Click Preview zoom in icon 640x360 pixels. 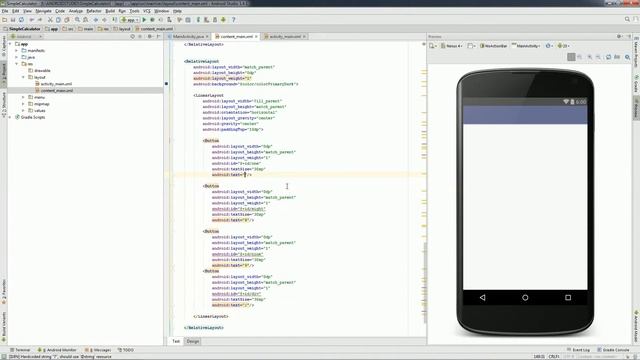590,57
